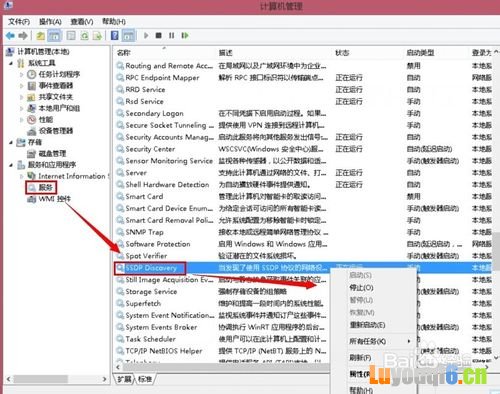Screen dimensions: 500x394
Task: Stop service with the square toolbar button
Action: [159, 35]
